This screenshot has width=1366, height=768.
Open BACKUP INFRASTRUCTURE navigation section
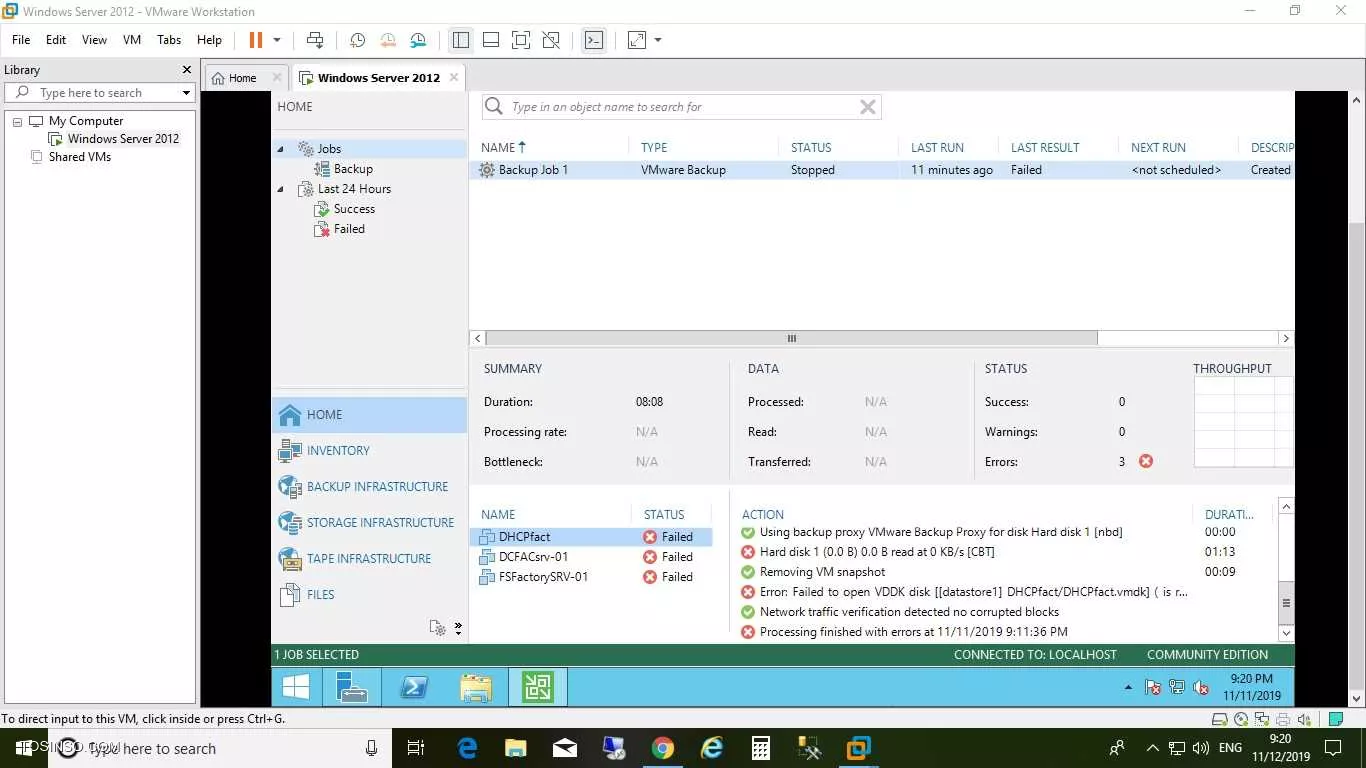click(x=369, y=487)
